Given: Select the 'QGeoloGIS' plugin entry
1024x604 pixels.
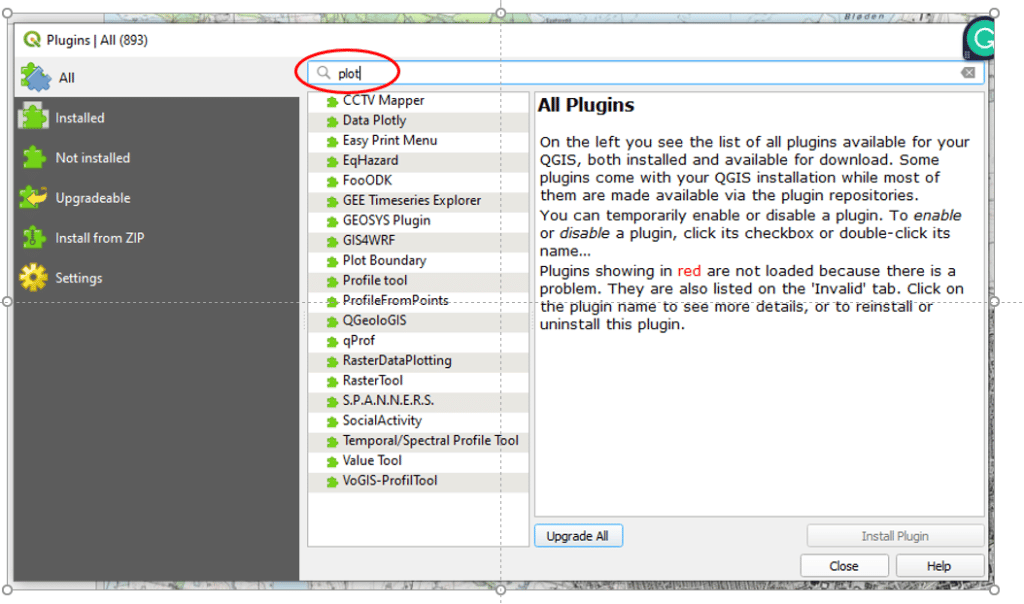Looking at the screenshot, I should 418,321.
